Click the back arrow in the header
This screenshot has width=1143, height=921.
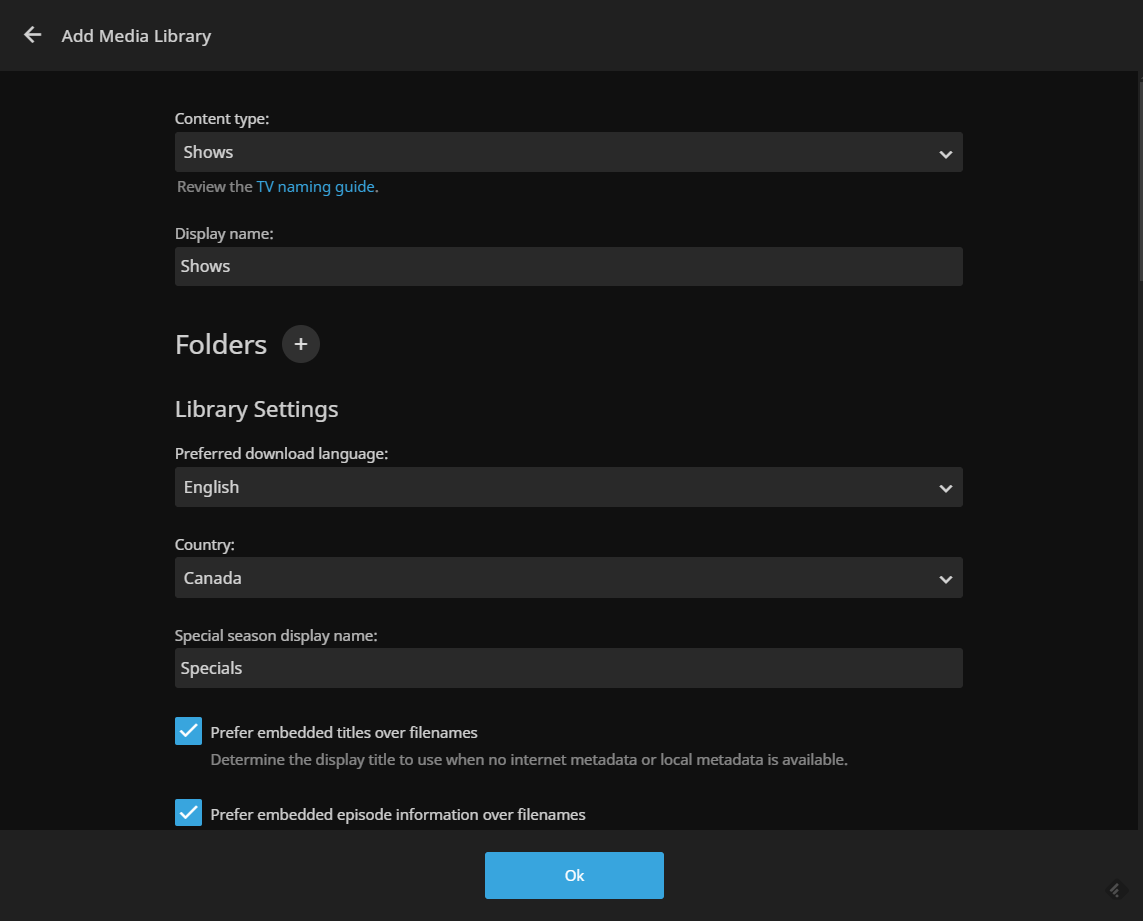pyautogui.click(x=33, y=35)
